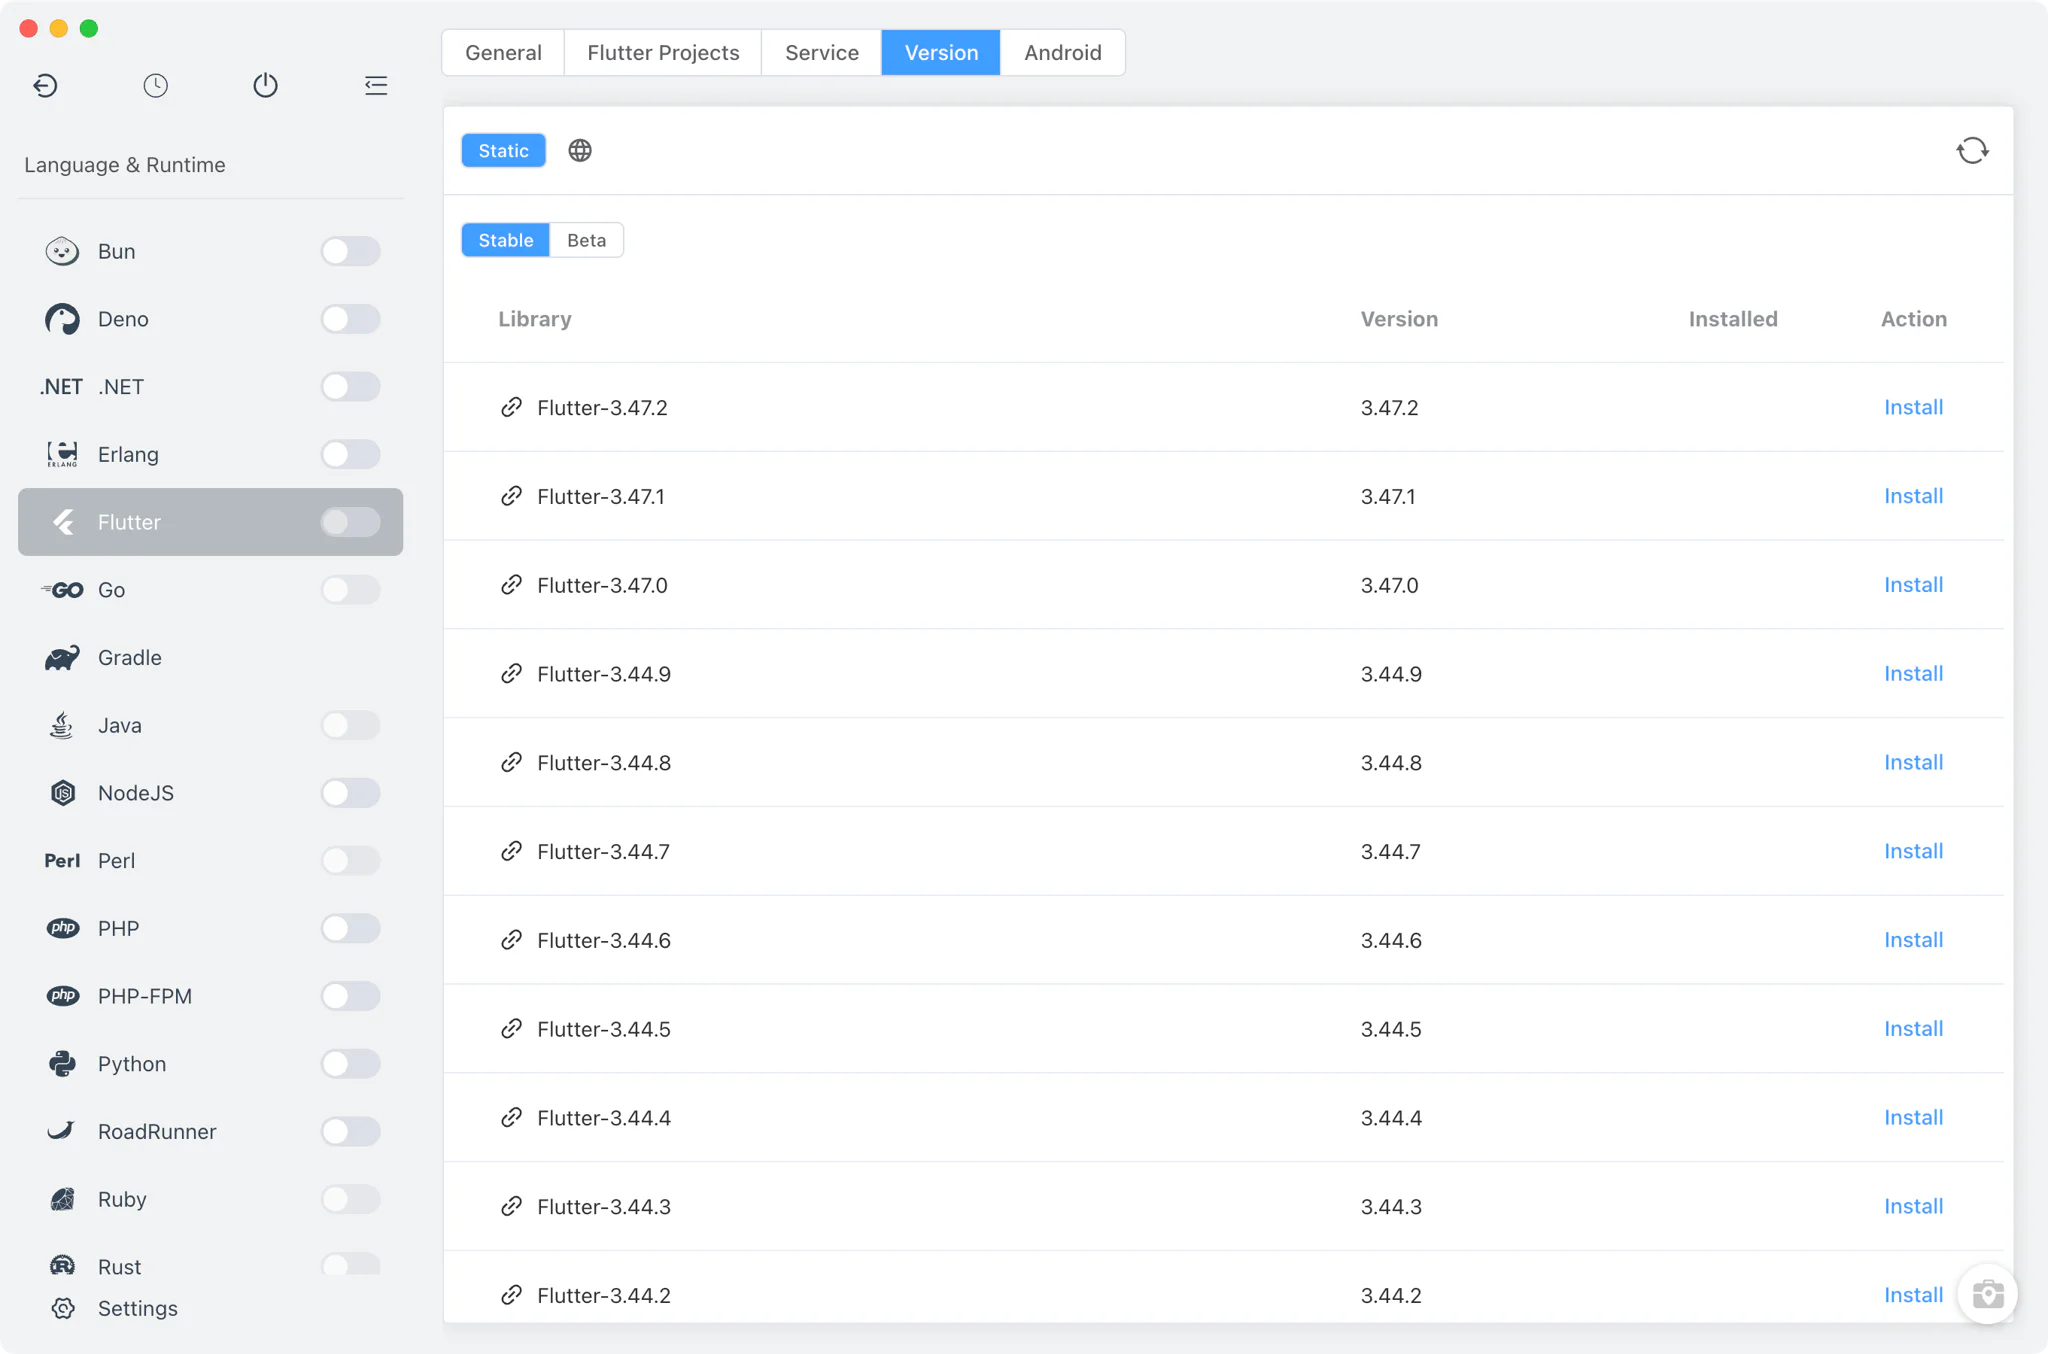2048x1354 pixels.
Task: Click the Bun icon in sidebar
Action: 62,251
